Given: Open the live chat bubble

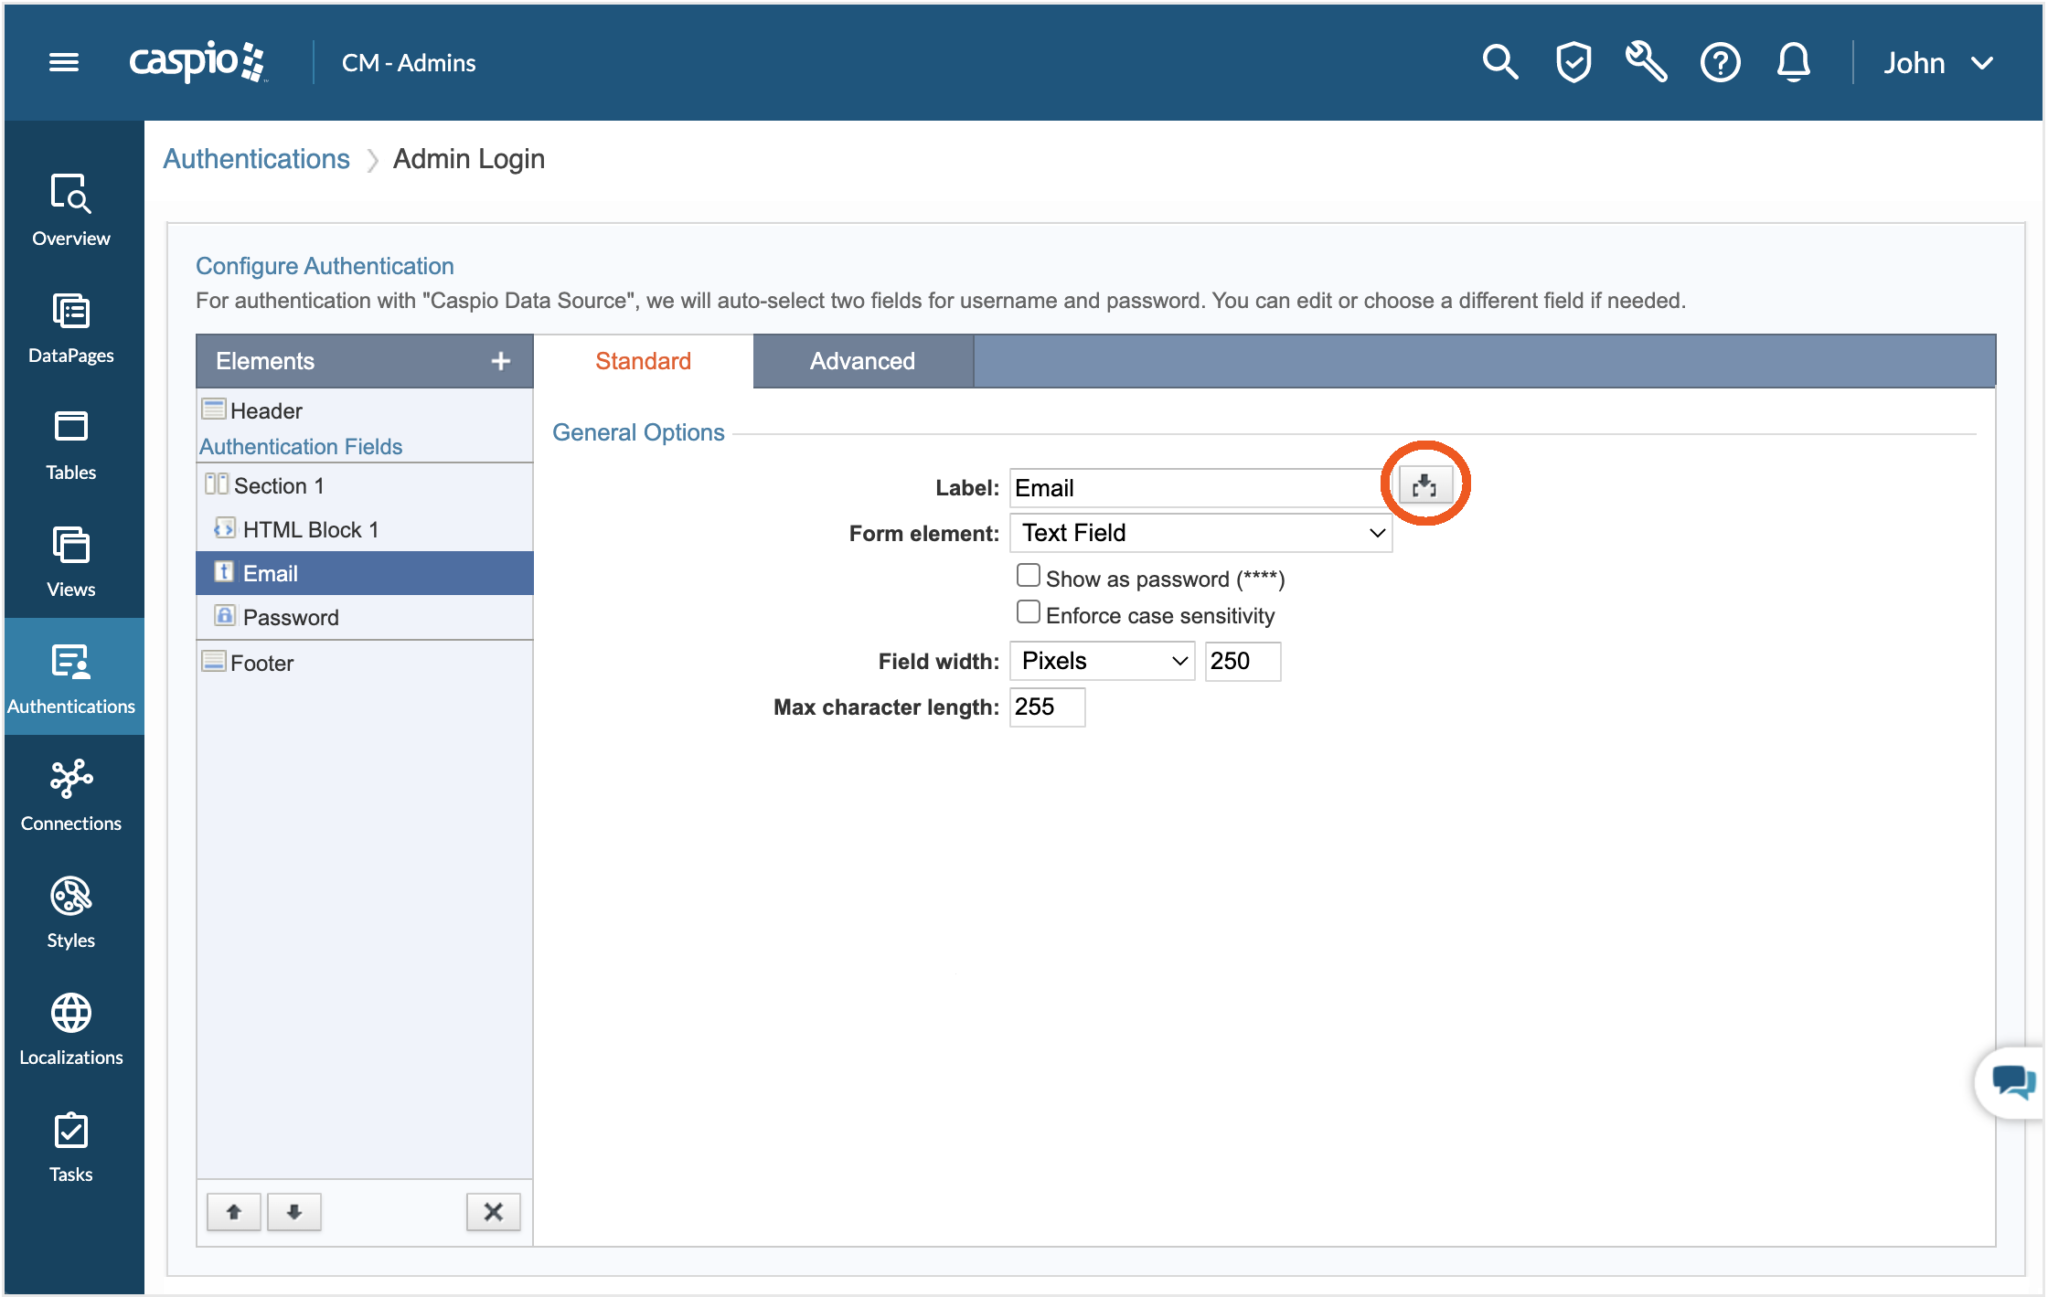Looking at the screenshot, I should coord(2011,1082).
